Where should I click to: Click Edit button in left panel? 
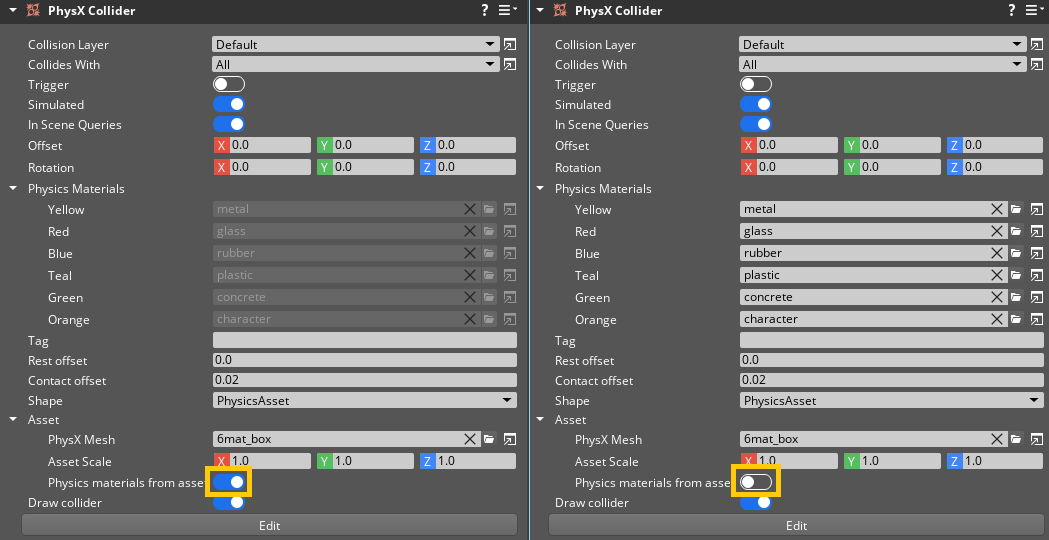coord(269,525)
